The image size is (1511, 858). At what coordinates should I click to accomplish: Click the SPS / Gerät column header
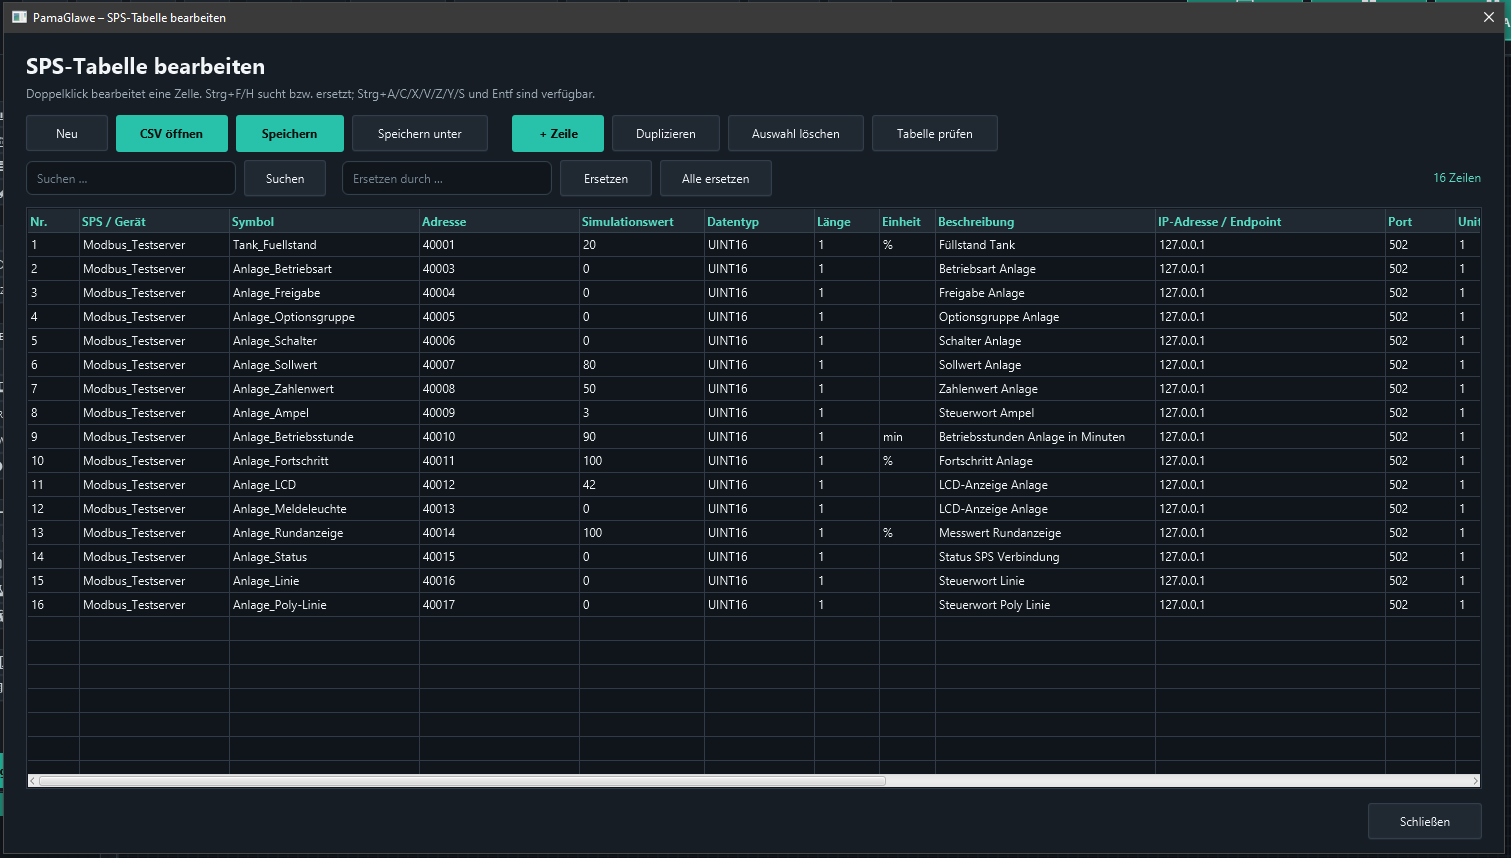tap(154, 221)
